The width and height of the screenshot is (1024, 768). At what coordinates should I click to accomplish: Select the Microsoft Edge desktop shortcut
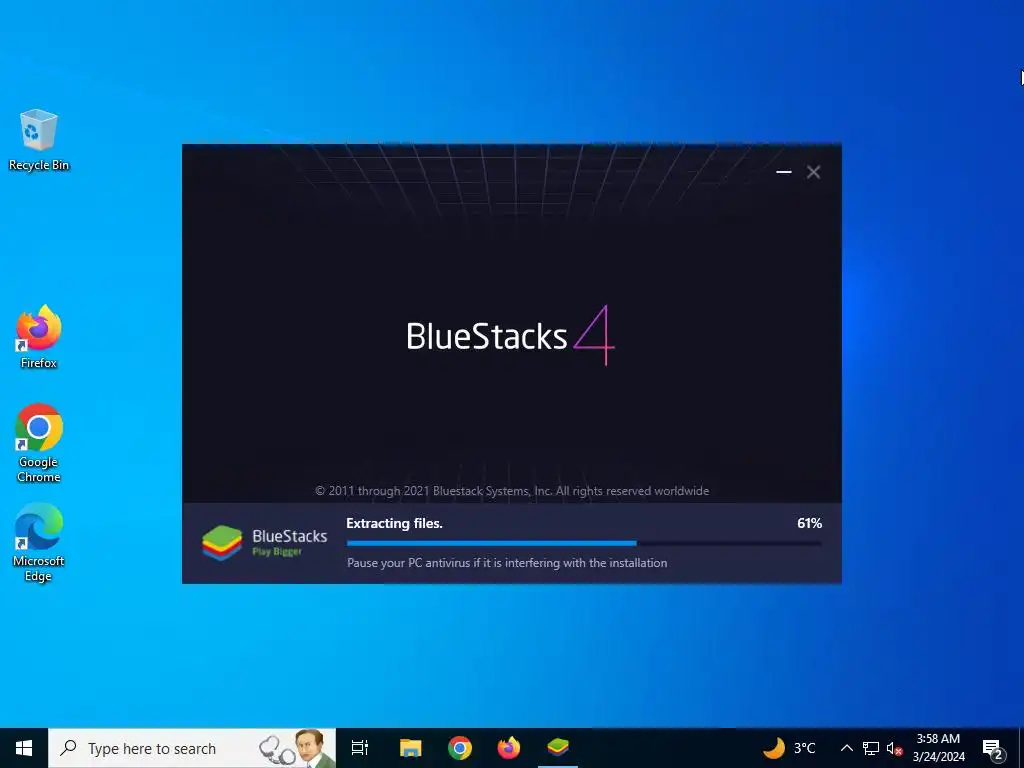pyautogui.click(x=39, y=542)
